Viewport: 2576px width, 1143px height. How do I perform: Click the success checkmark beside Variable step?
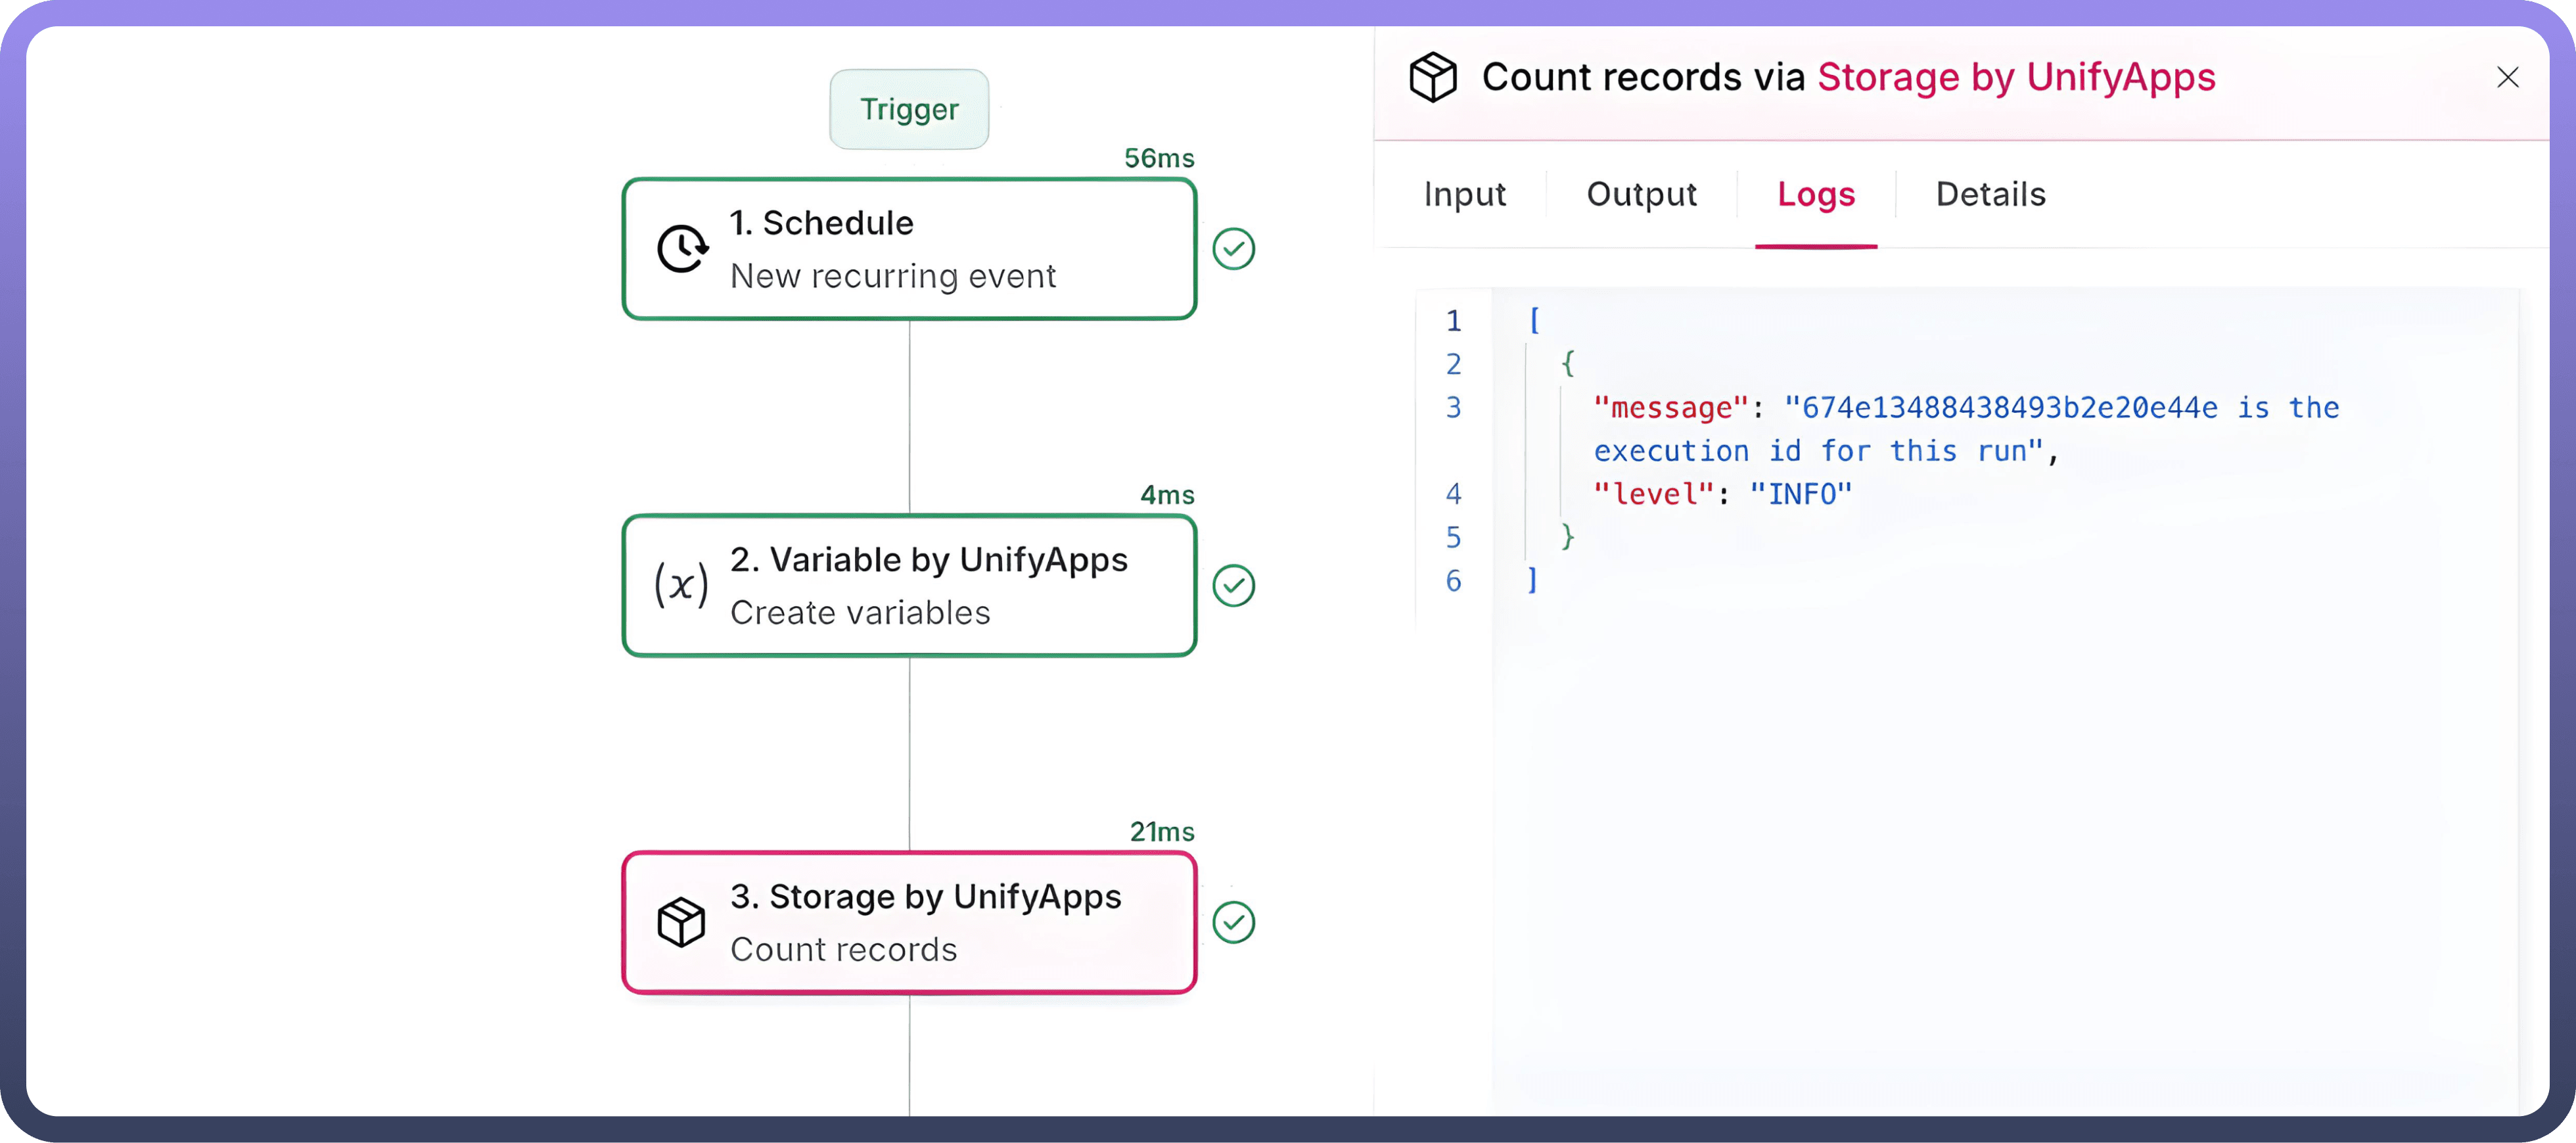point(1233,586)
